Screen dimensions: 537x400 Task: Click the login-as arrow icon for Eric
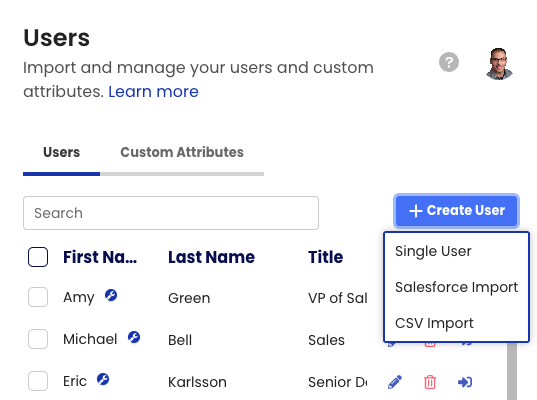point(465,382)
